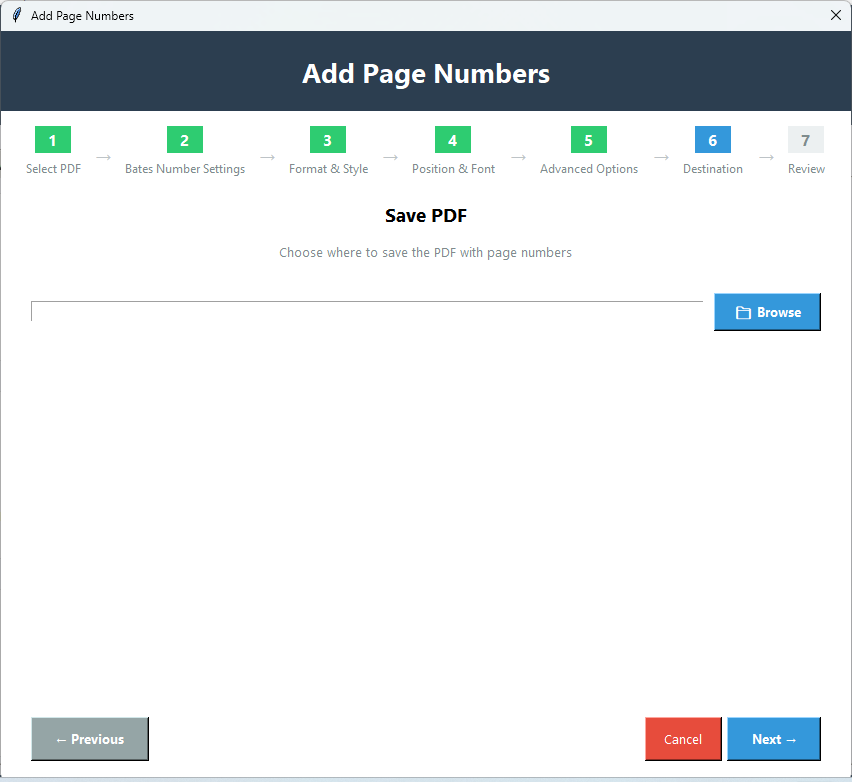
Task: Click the "Destination" step label
Action: point(712,169)
